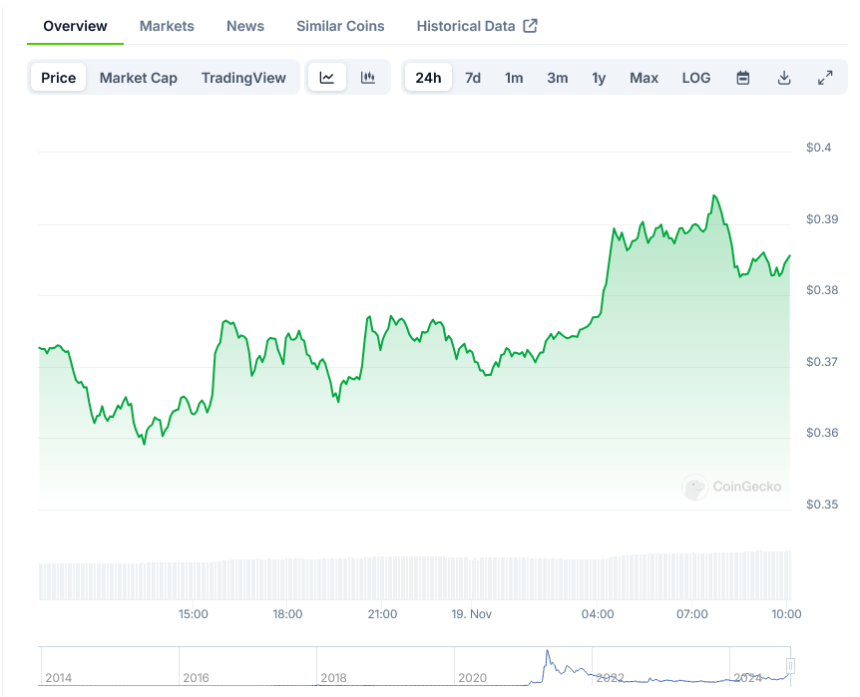Image resolution: width=860 pixels, height=697 pixels.
Task: Select the 7d time range
Action: (473, 77)
